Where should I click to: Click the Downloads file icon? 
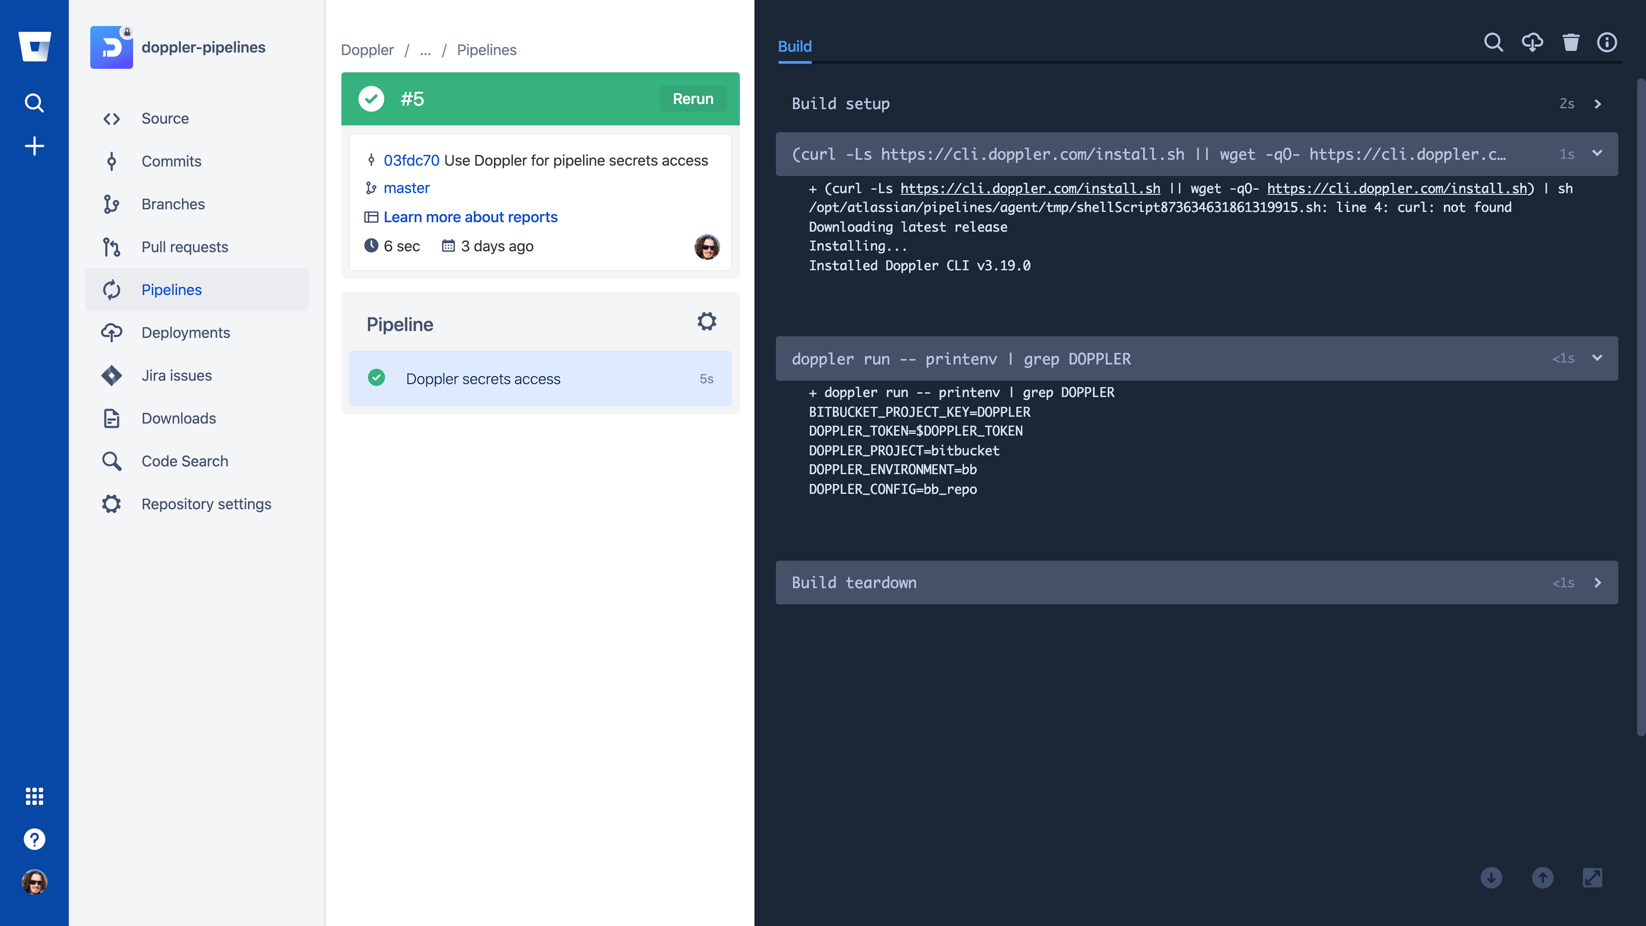click(x=111, y=418)
